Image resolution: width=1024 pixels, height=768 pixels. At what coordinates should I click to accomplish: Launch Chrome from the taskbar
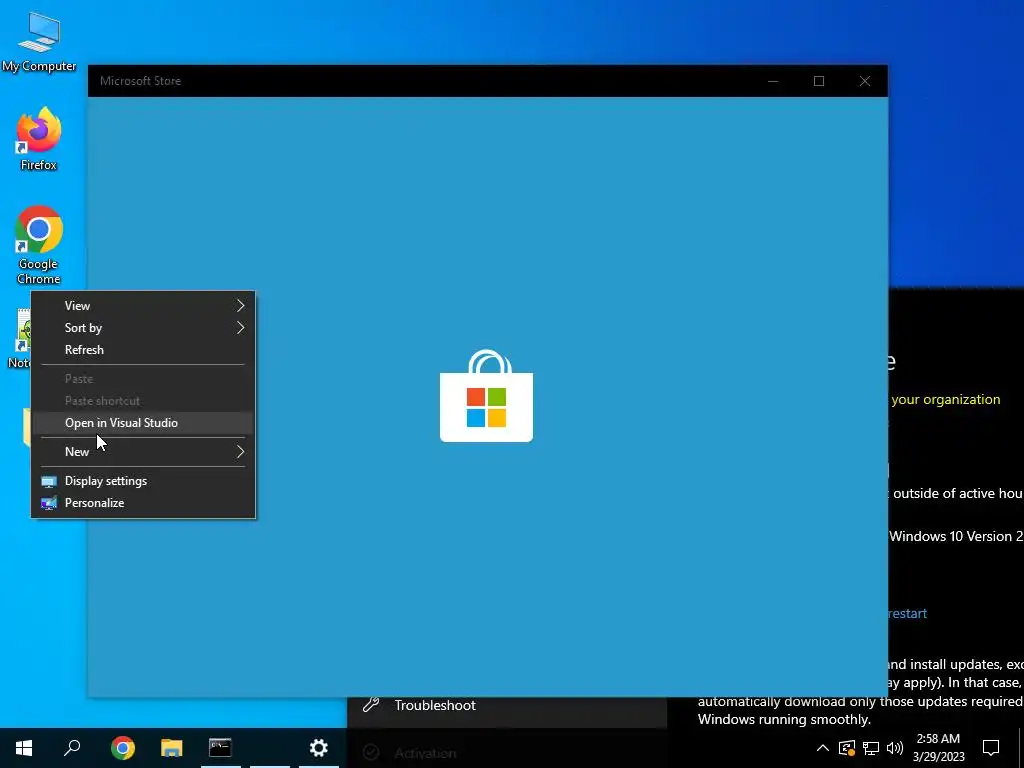click(x=123, y=748)
